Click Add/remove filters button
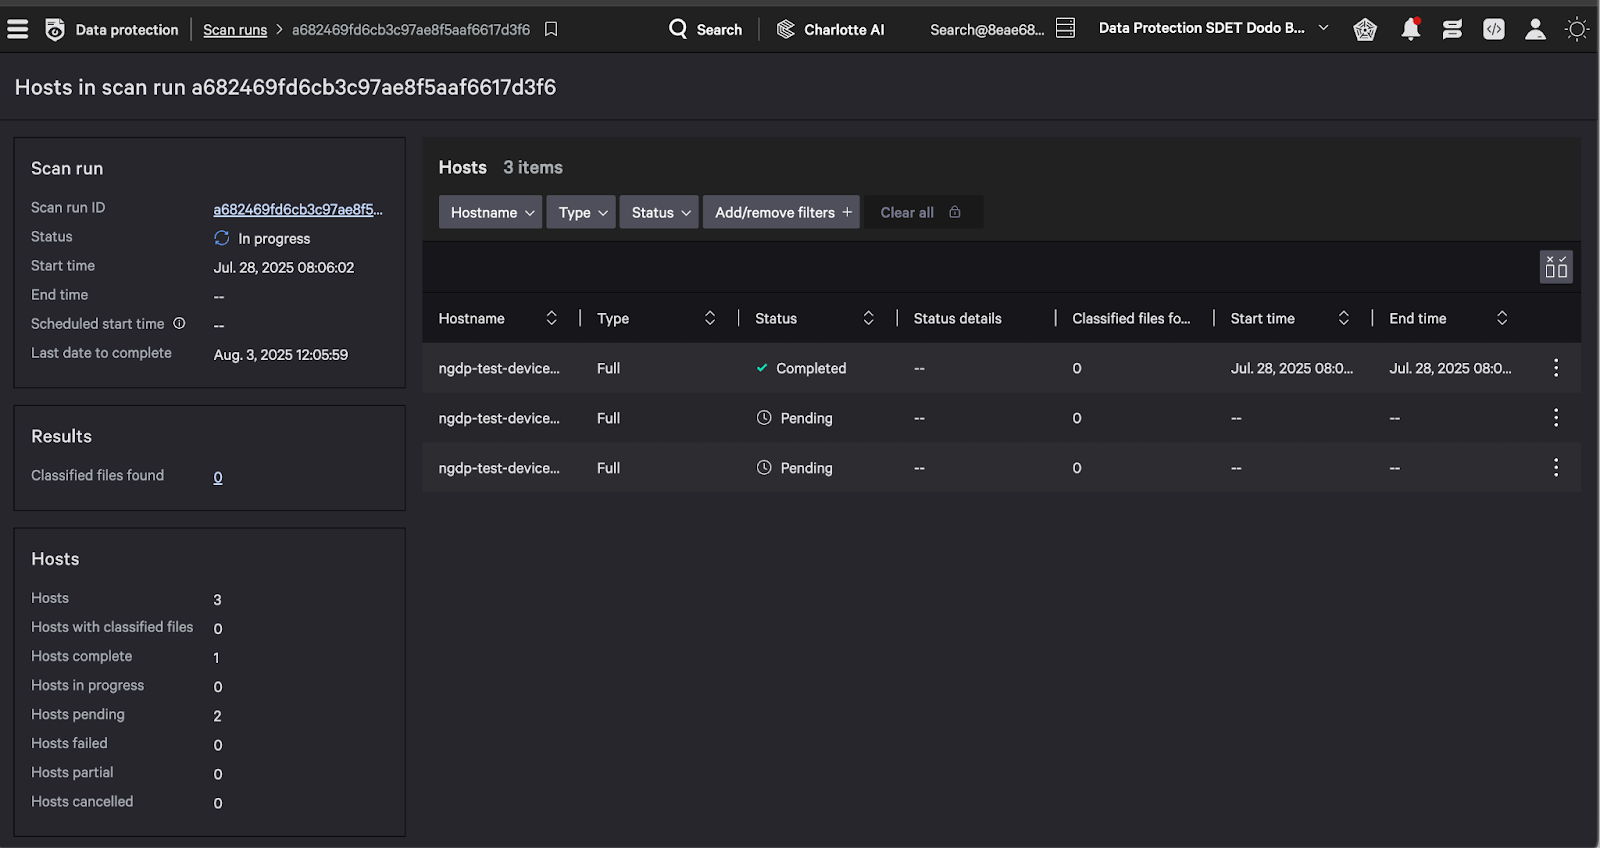Screen dimensions: 1600x848 (x=781, y=212)
